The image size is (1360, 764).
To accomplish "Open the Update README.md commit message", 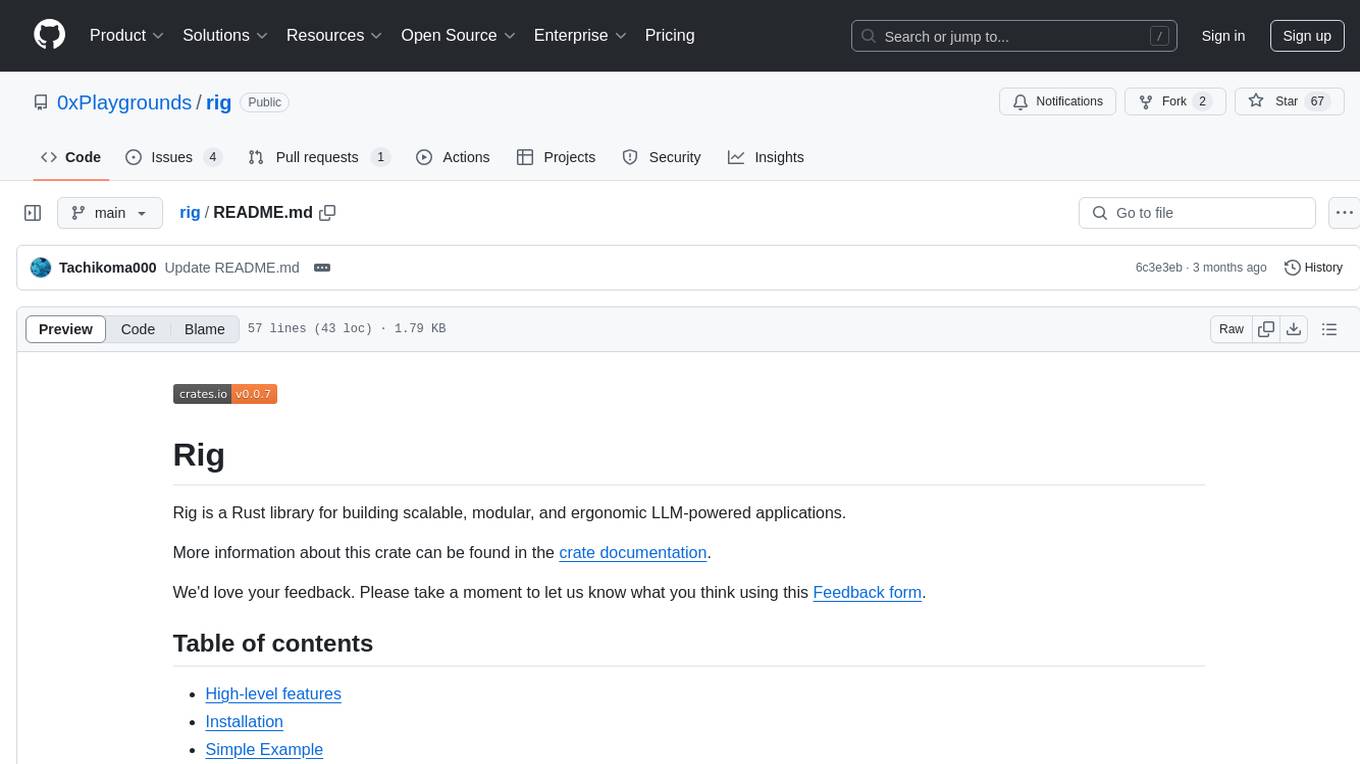I will 232,267.
